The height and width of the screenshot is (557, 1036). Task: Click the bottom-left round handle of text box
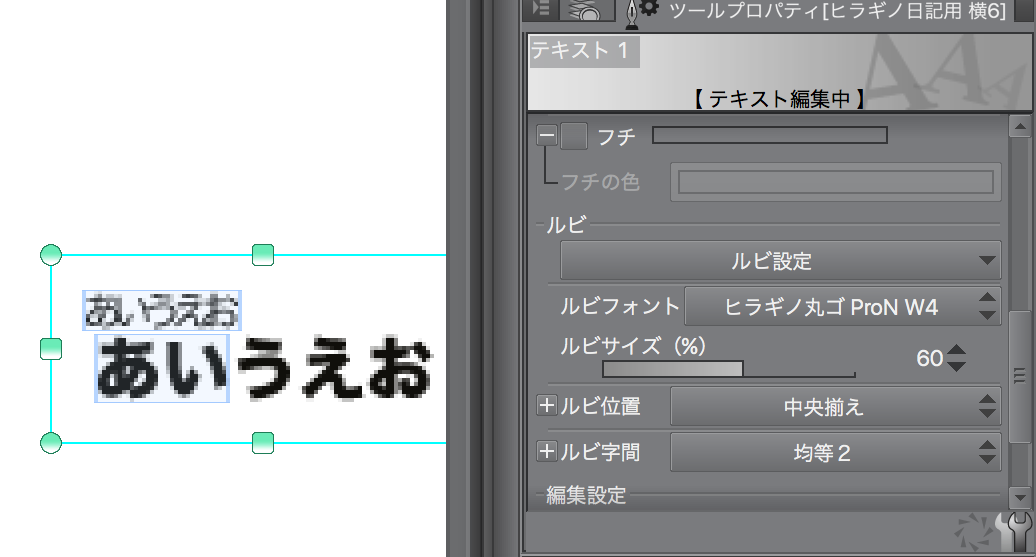click(x=51, y=443)
